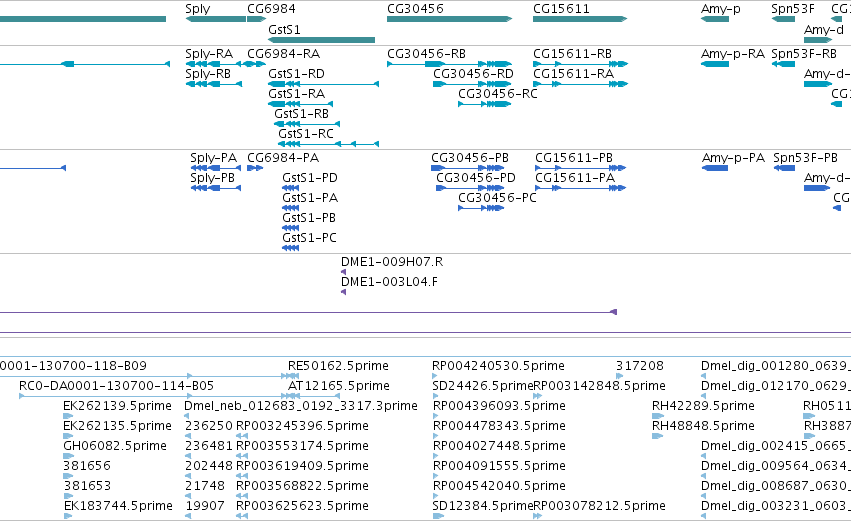Click EST RP003245396.5prime
The image size is (851, 521).
coord(302,426)
